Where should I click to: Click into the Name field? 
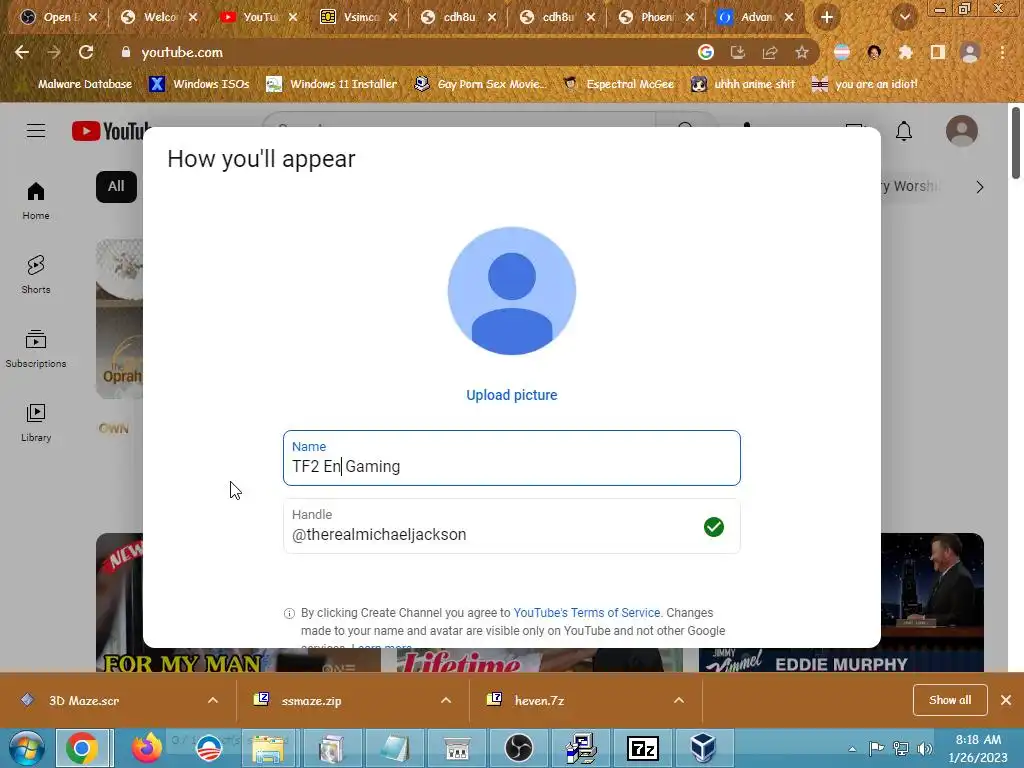click(x=512, y=458)
